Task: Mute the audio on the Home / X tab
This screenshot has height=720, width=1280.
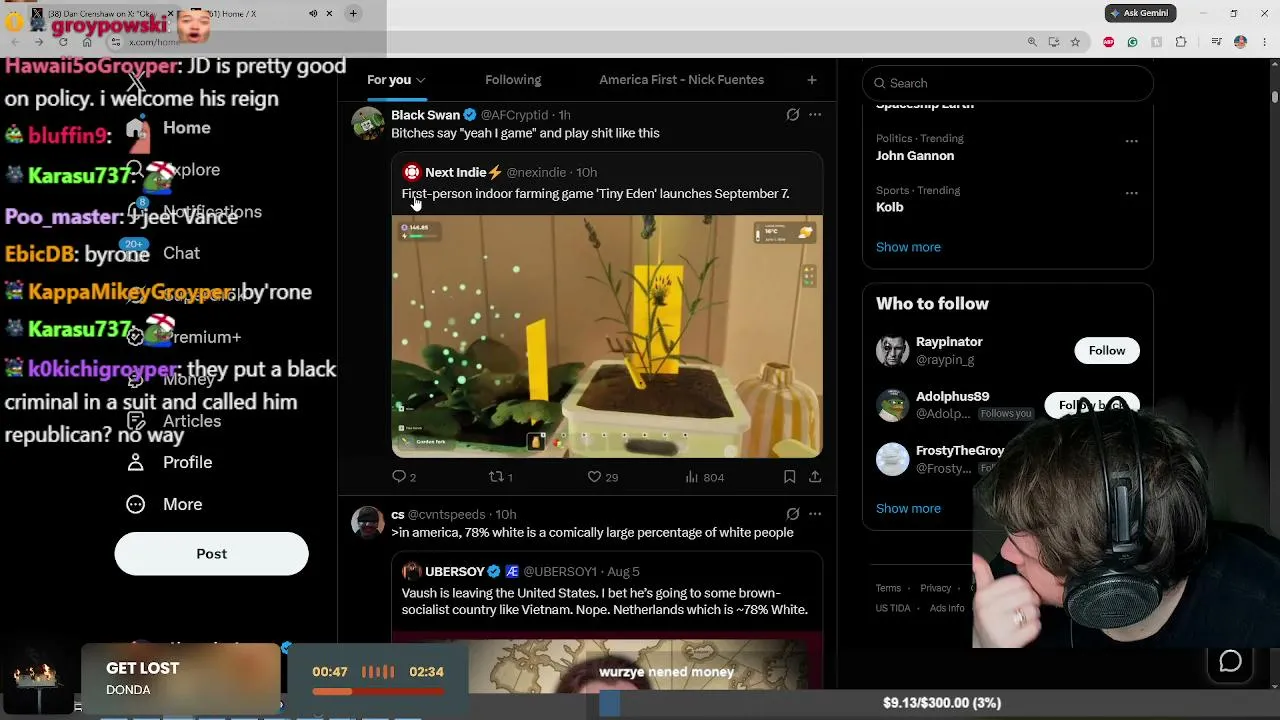Action: (312, 14)
